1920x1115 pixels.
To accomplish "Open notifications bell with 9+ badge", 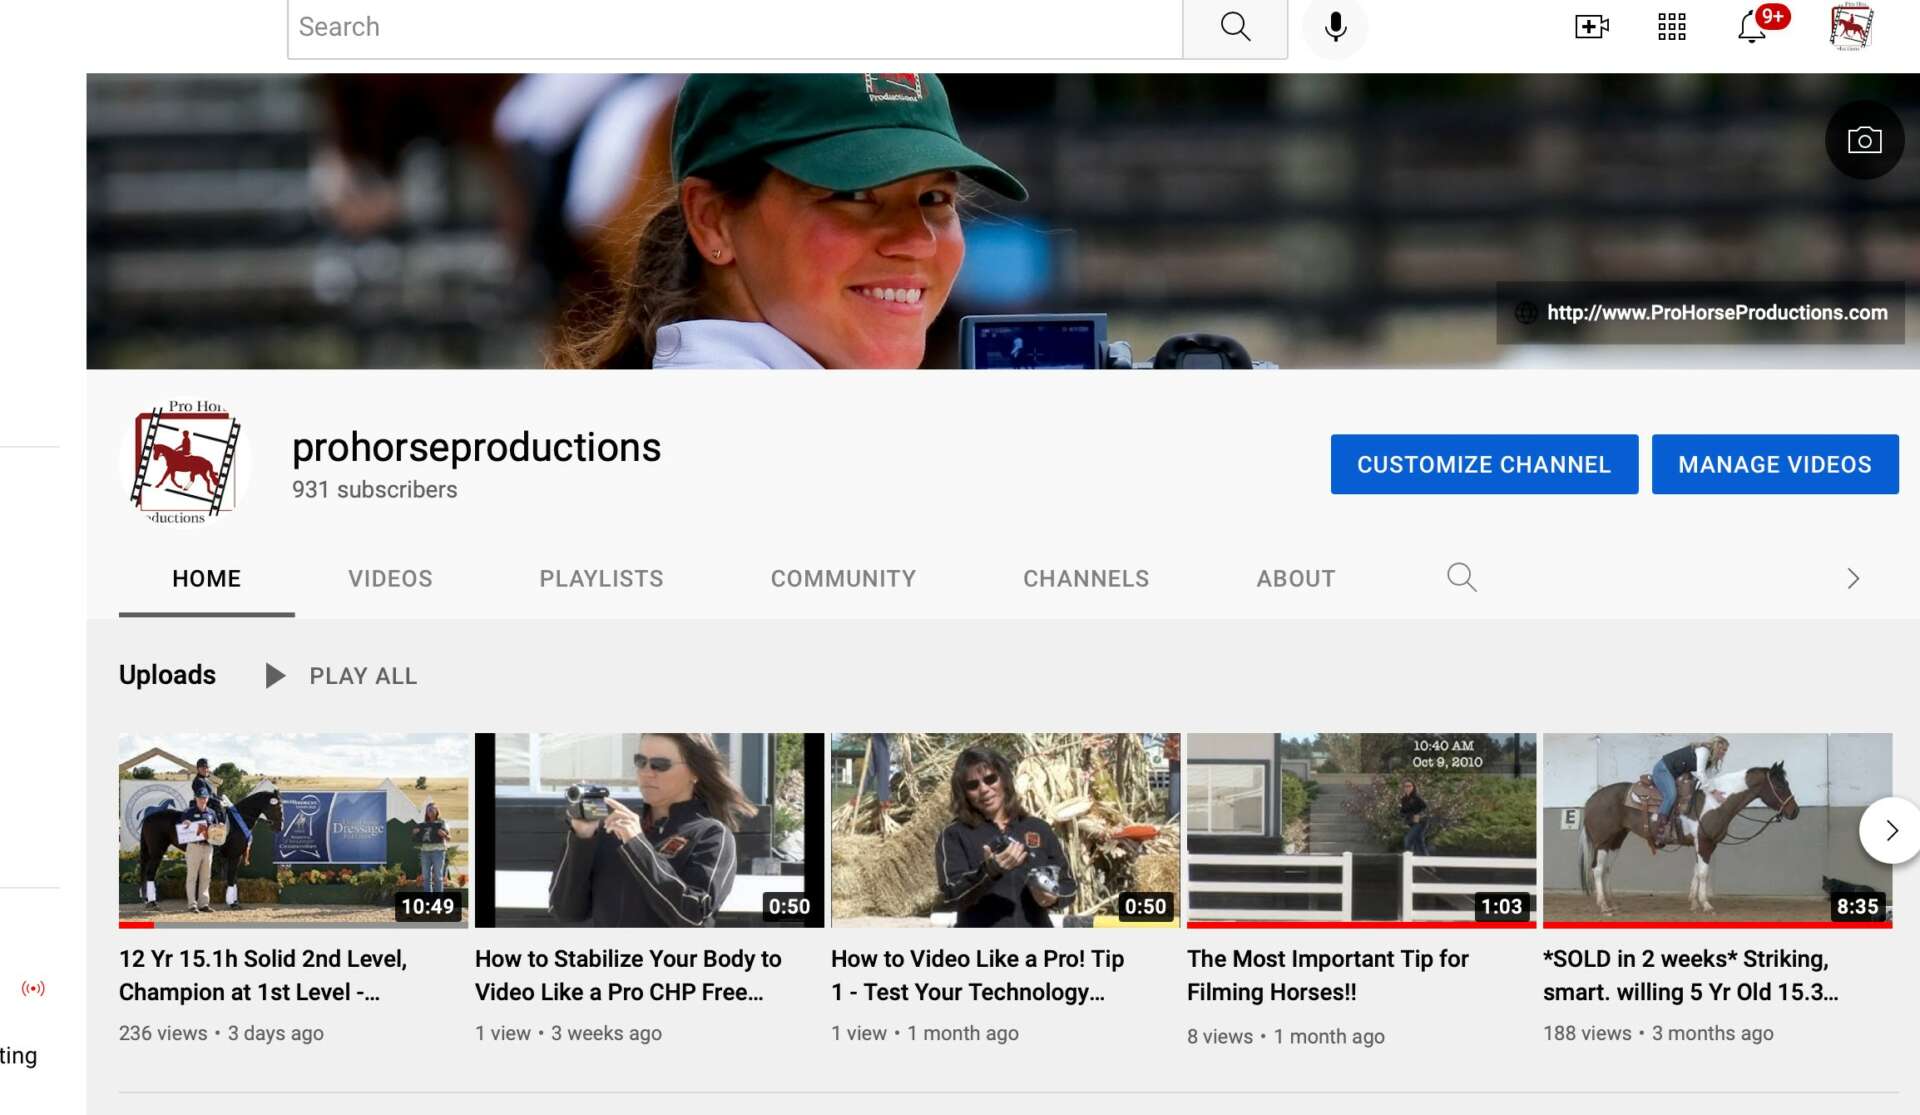I will pyautogui.click(x=1752, y=27).
